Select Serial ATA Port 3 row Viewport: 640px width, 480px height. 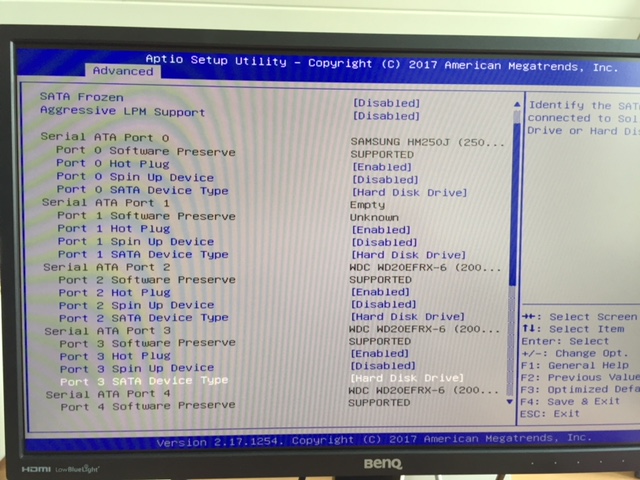pyautogui.click(x=108, y=331)
